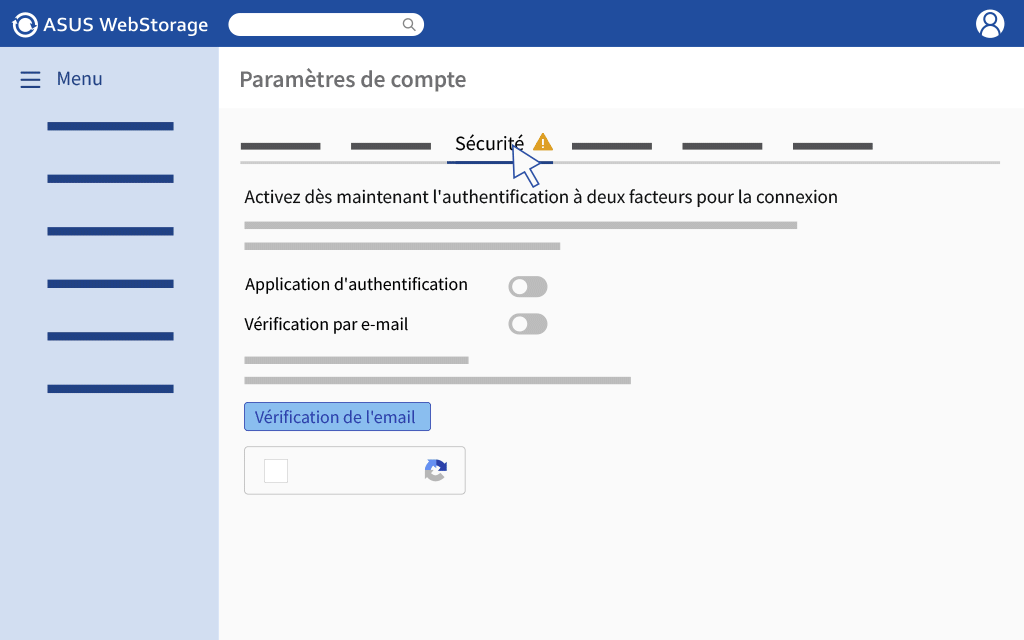This screenshot has width=1024, height=640.
Task: Toggle the hamburger Menu icon
Action: (x=30, y=80)
